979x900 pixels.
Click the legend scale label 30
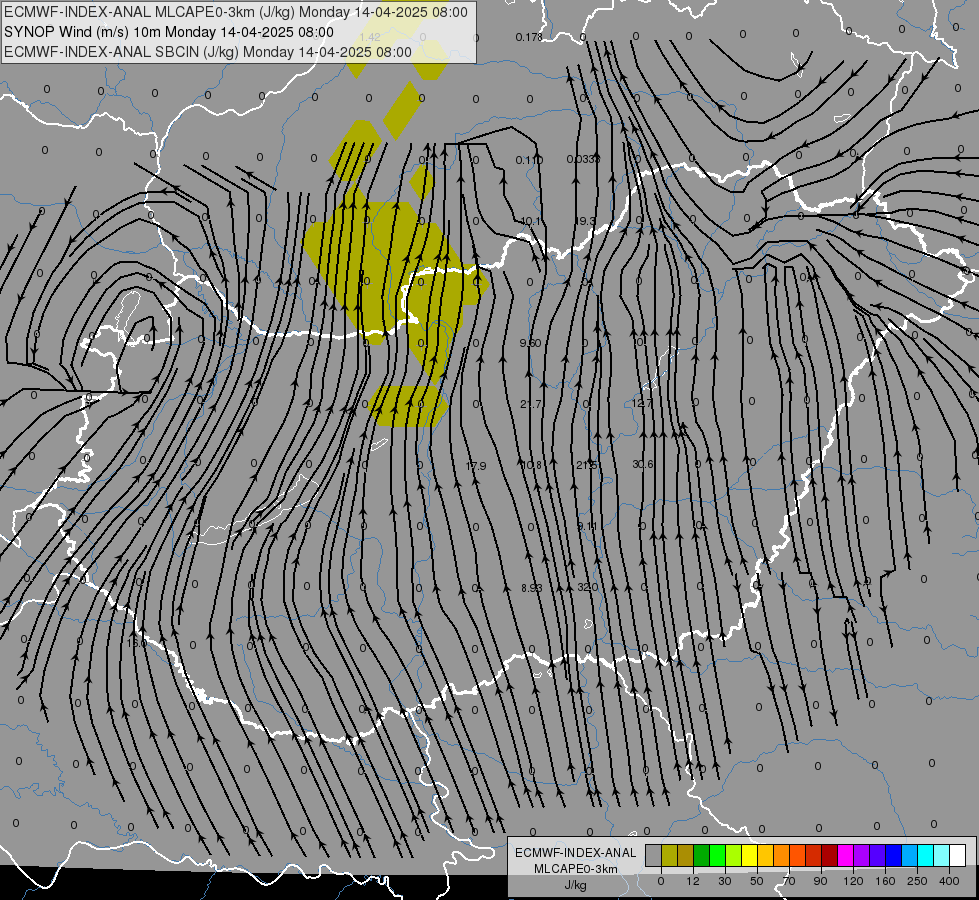tap(724, 881)
